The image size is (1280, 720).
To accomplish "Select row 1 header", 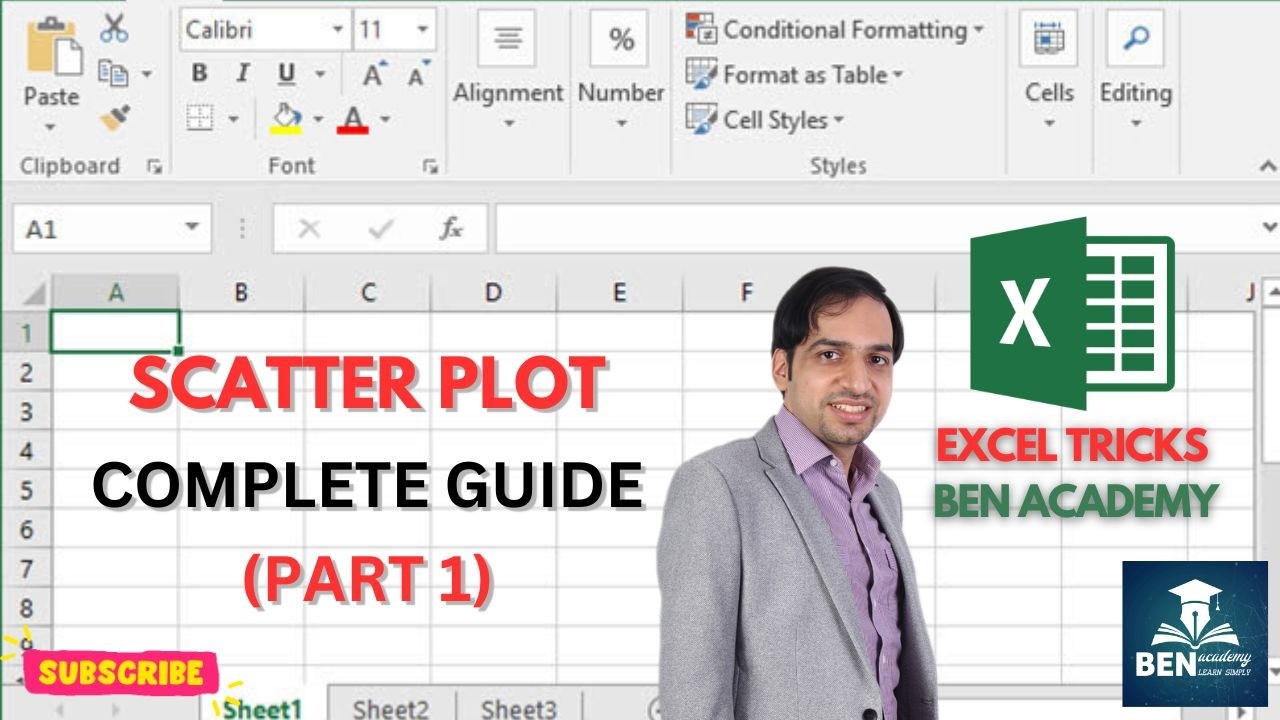I will point(26,332).
